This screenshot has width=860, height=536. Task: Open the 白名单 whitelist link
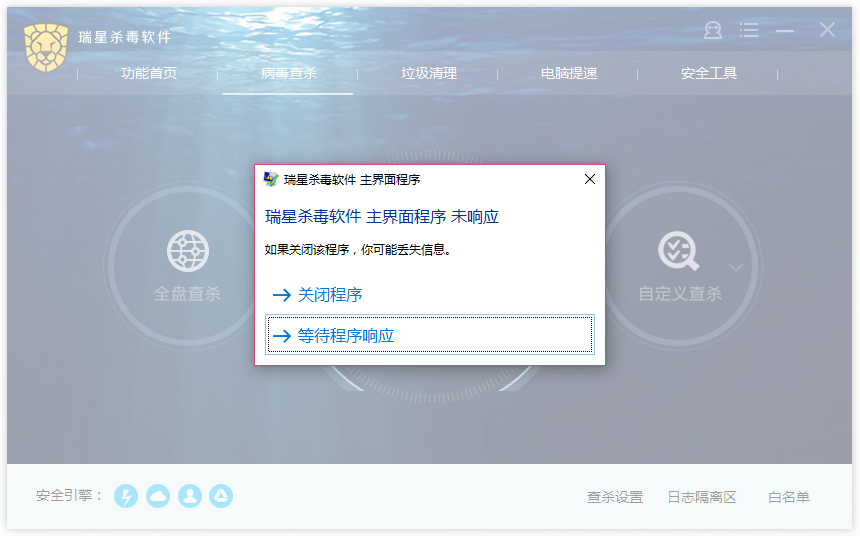coord(789,497)
